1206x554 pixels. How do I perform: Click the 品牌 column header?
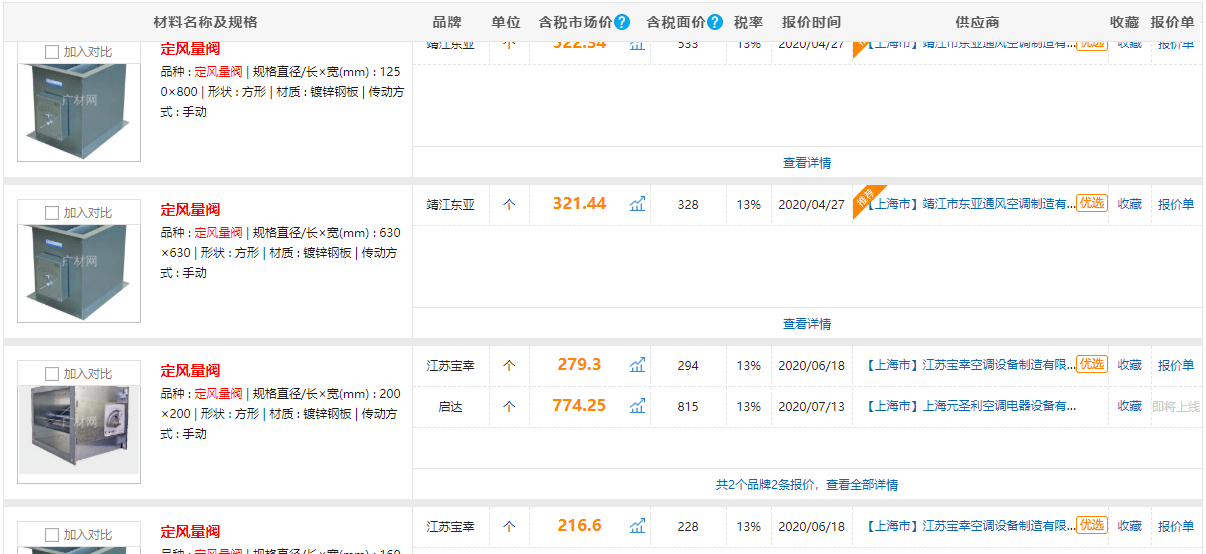(447, 22)
